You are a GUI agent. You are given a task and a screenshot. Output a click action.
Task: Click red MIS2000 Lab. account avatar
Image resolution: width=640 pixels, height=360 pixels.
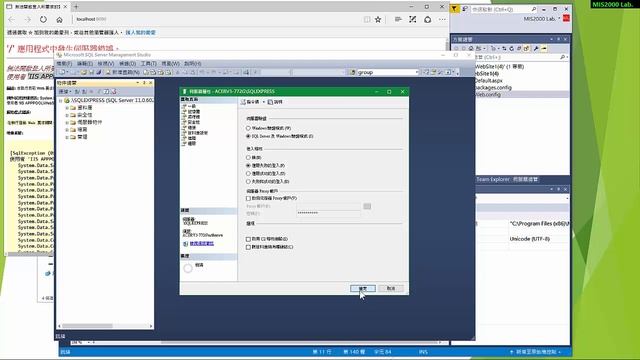(566, 19)
